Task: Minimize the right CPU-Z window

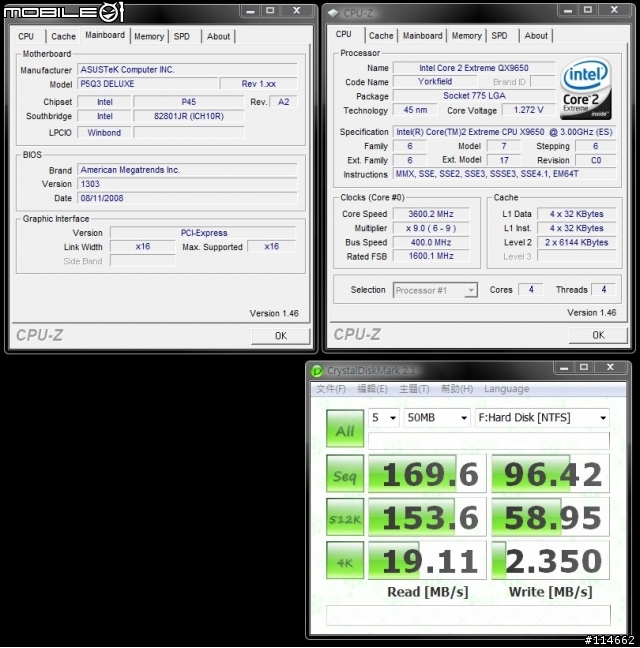Action: click(x=568, y=10)
